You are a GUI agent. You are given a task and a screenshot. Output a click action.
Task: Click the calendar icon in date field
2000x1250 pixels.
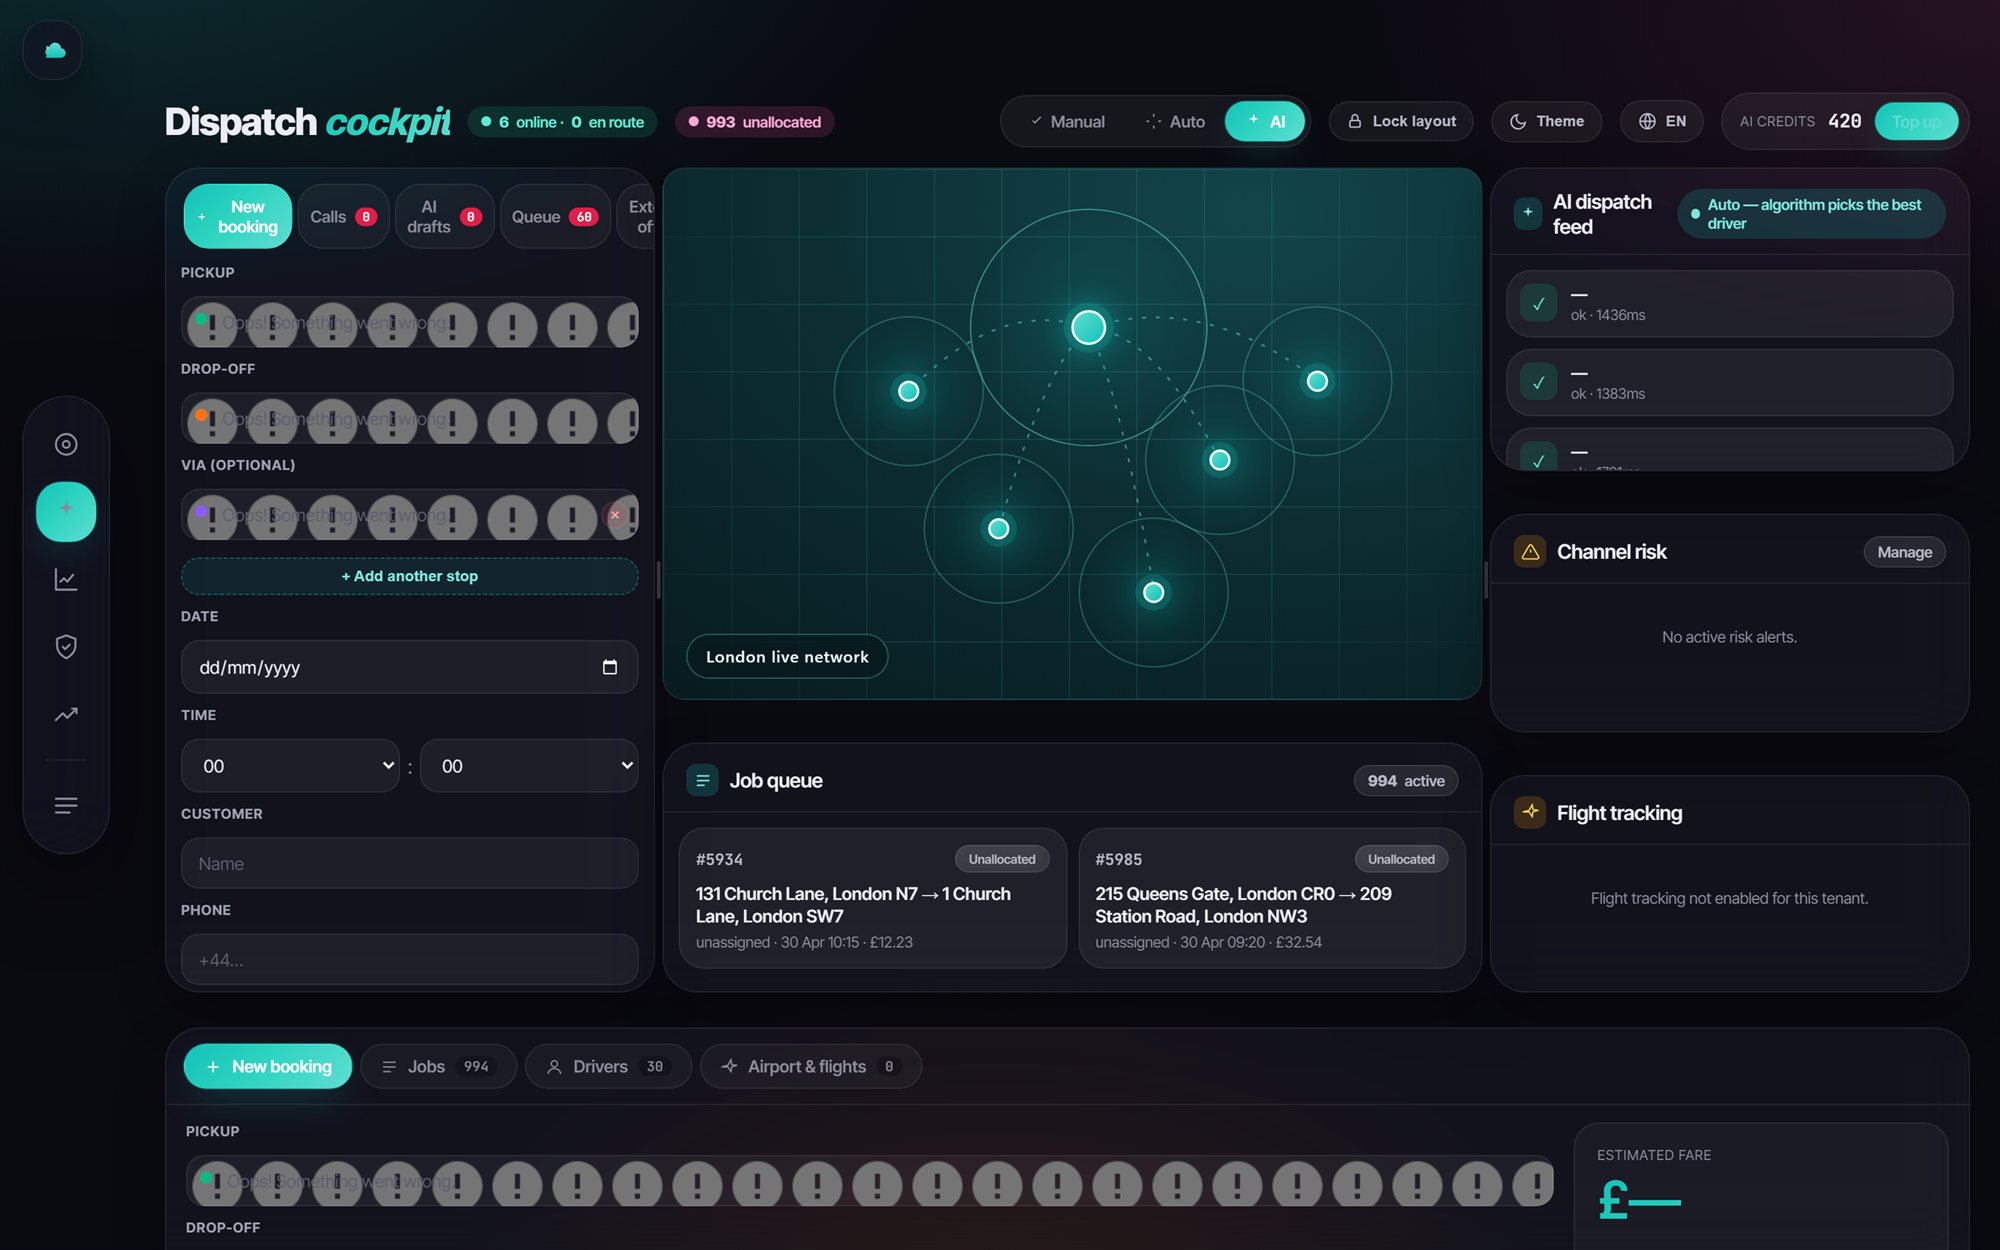[610, 667]
